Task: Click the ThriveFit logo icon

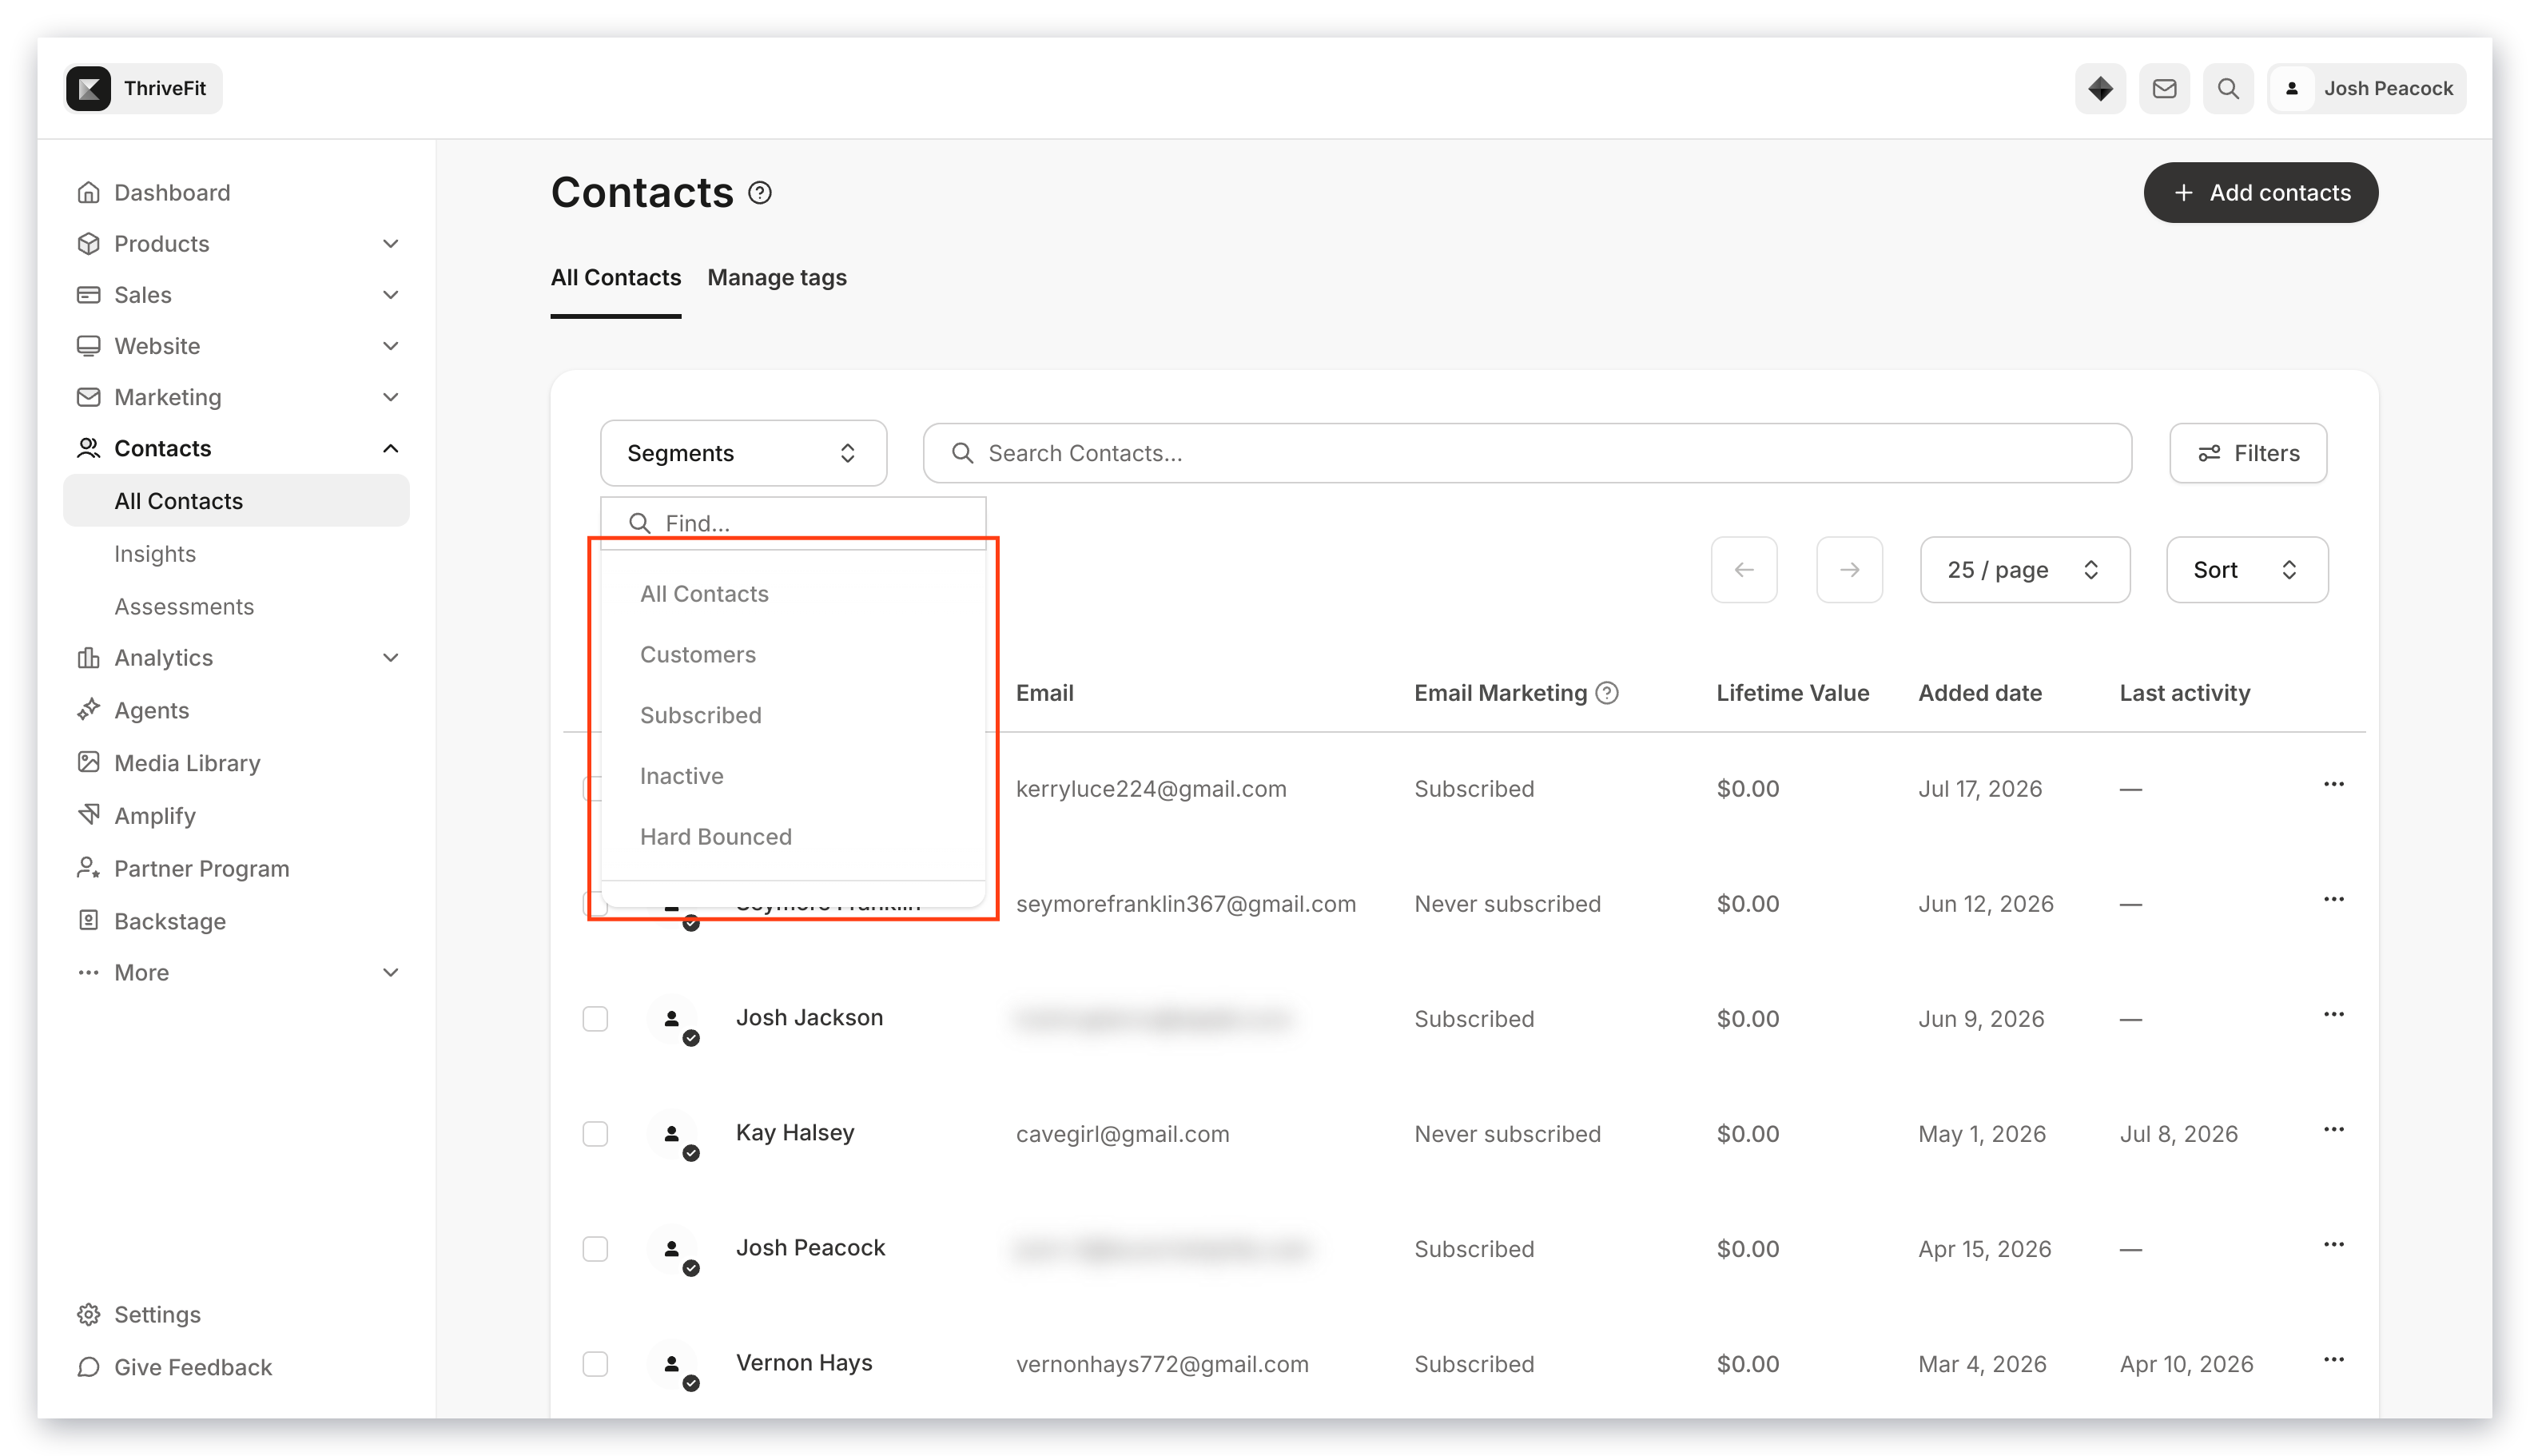Action: 88,88
